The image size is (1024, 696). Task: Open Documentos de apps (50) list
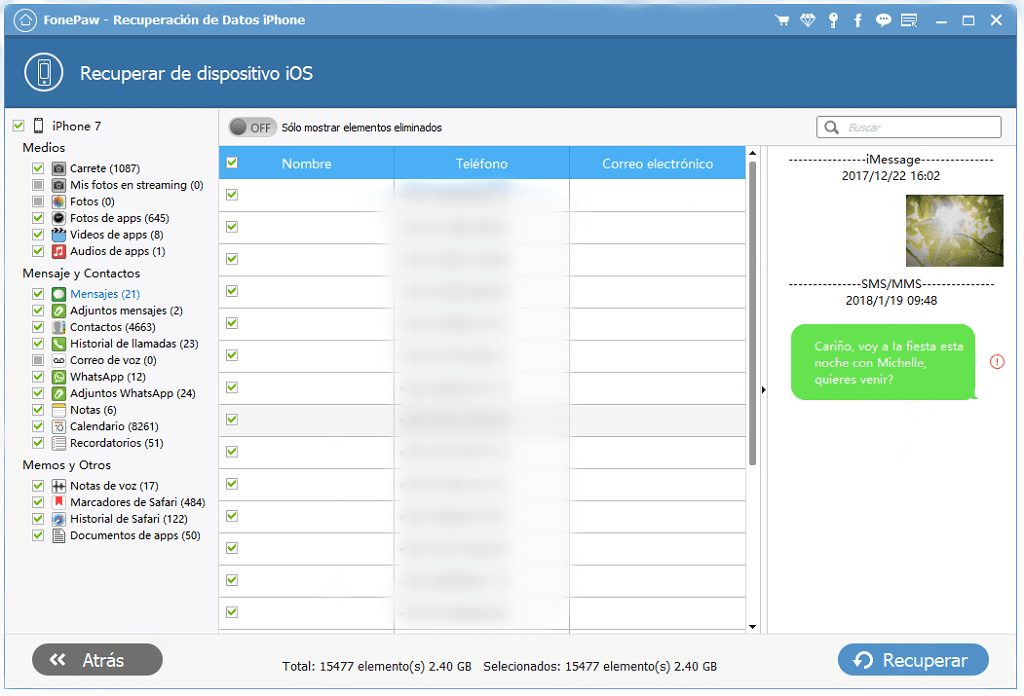135,535
